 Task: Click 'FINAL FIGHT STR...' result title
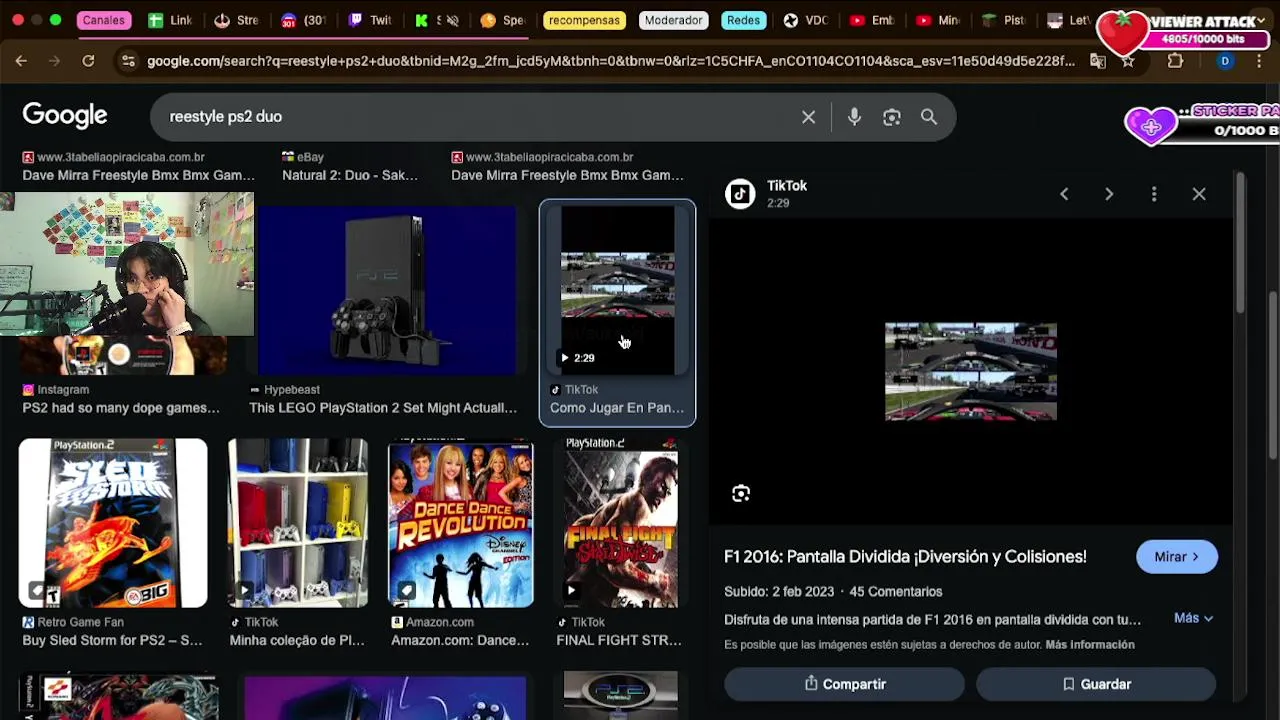click(619, 641)
